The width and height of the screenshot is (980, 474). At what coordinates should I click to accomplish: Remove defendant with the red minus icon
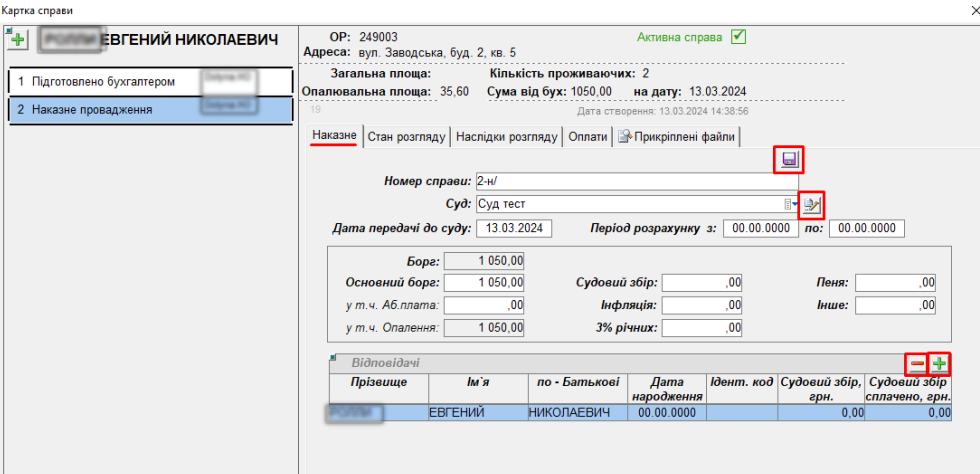pos(915,364)
